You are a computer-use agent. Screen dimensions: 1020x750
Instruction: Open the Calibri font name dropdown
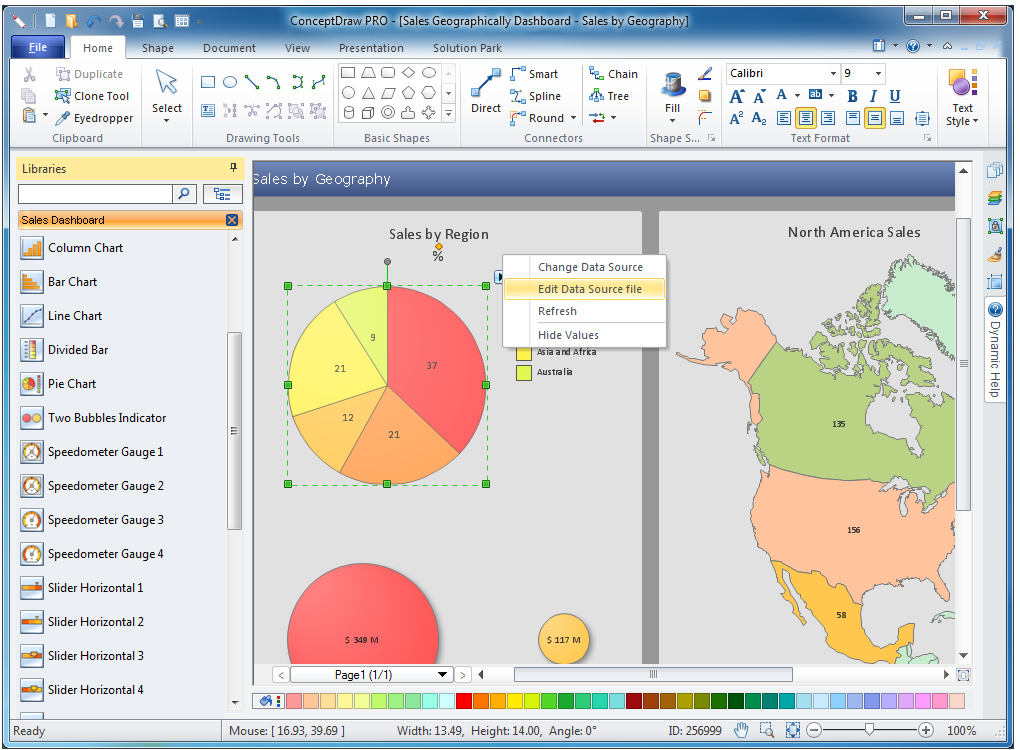click(833, 74)
